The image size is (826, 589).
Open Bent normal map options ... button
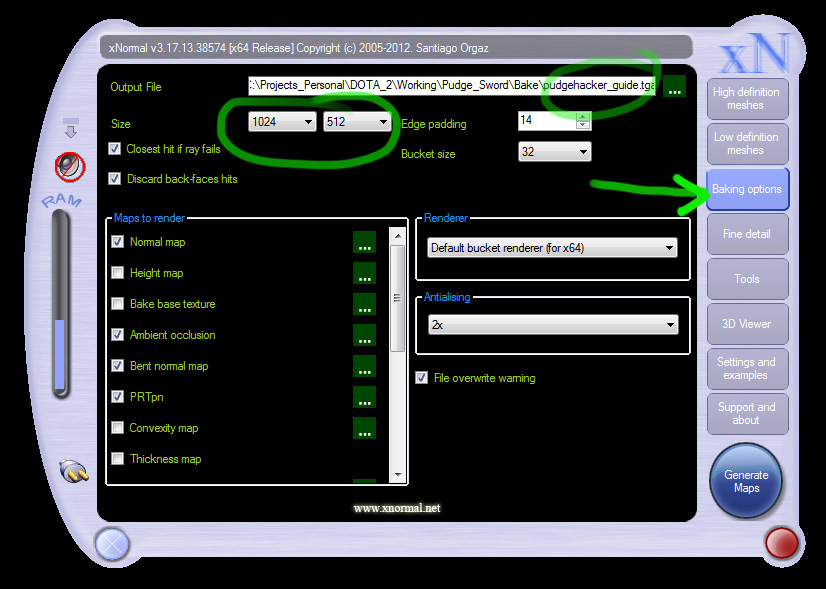pos(364,366)
